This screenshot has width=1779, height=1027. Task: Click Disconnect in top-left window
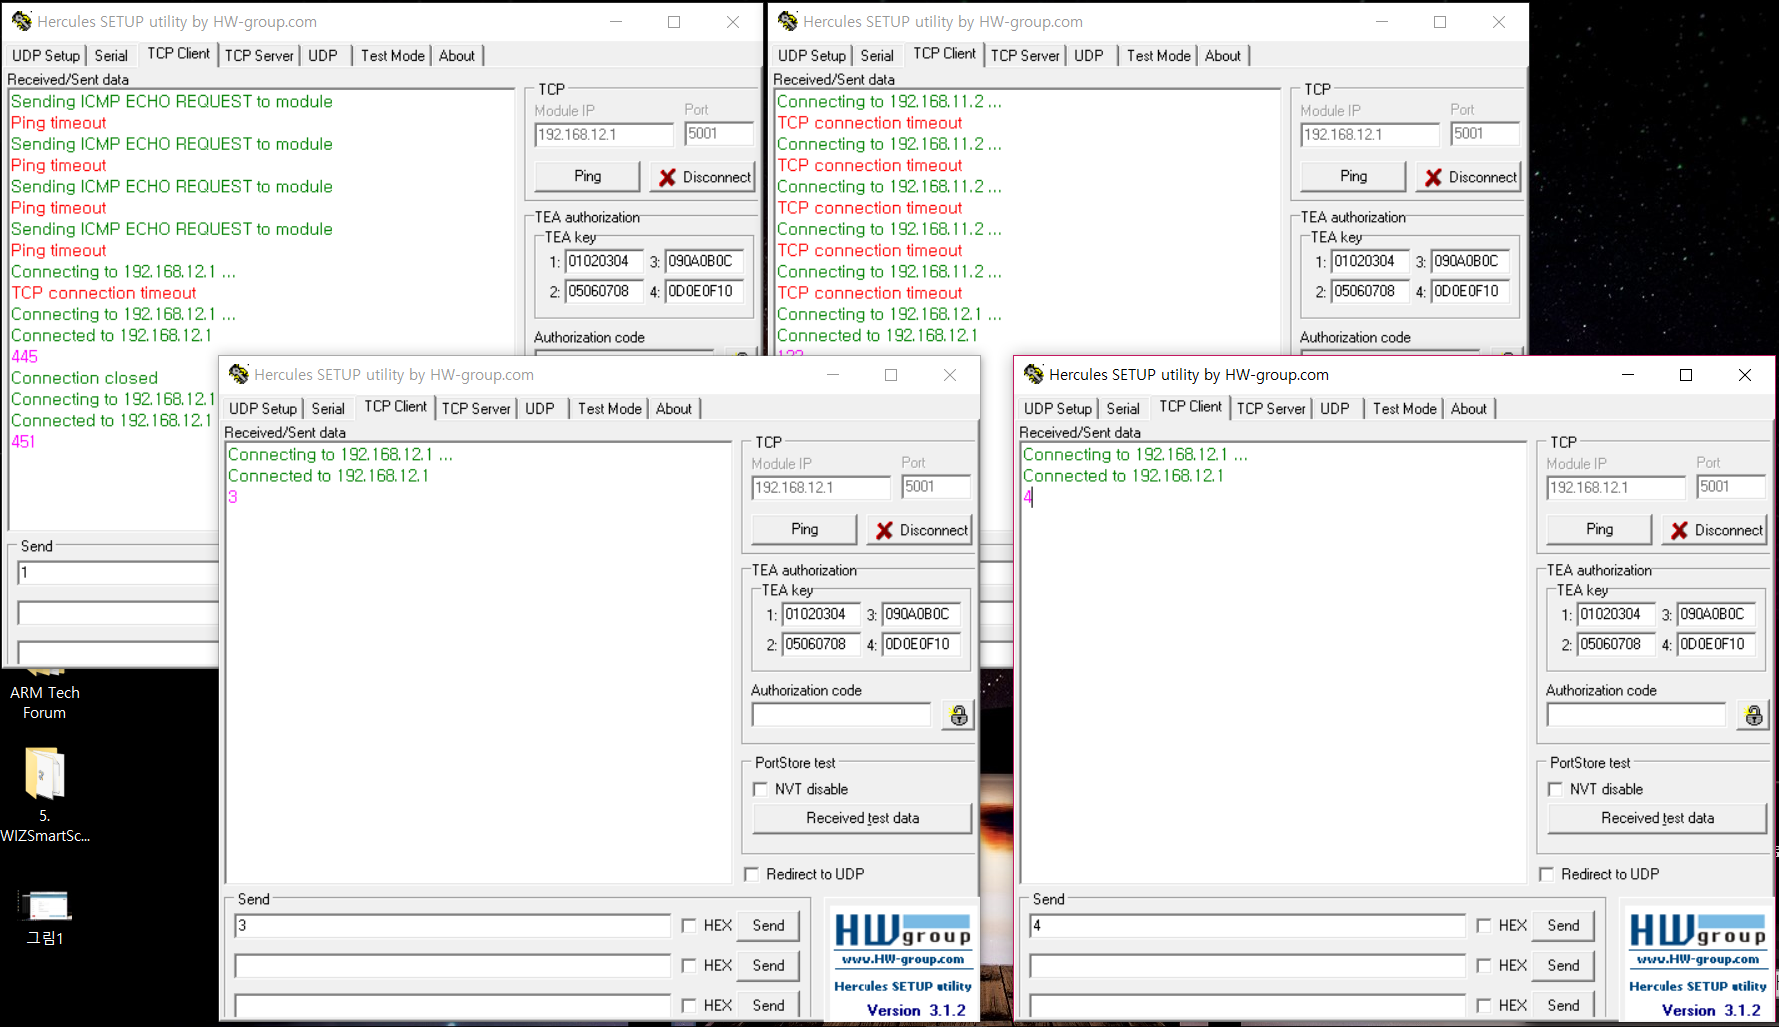(703, 177)
